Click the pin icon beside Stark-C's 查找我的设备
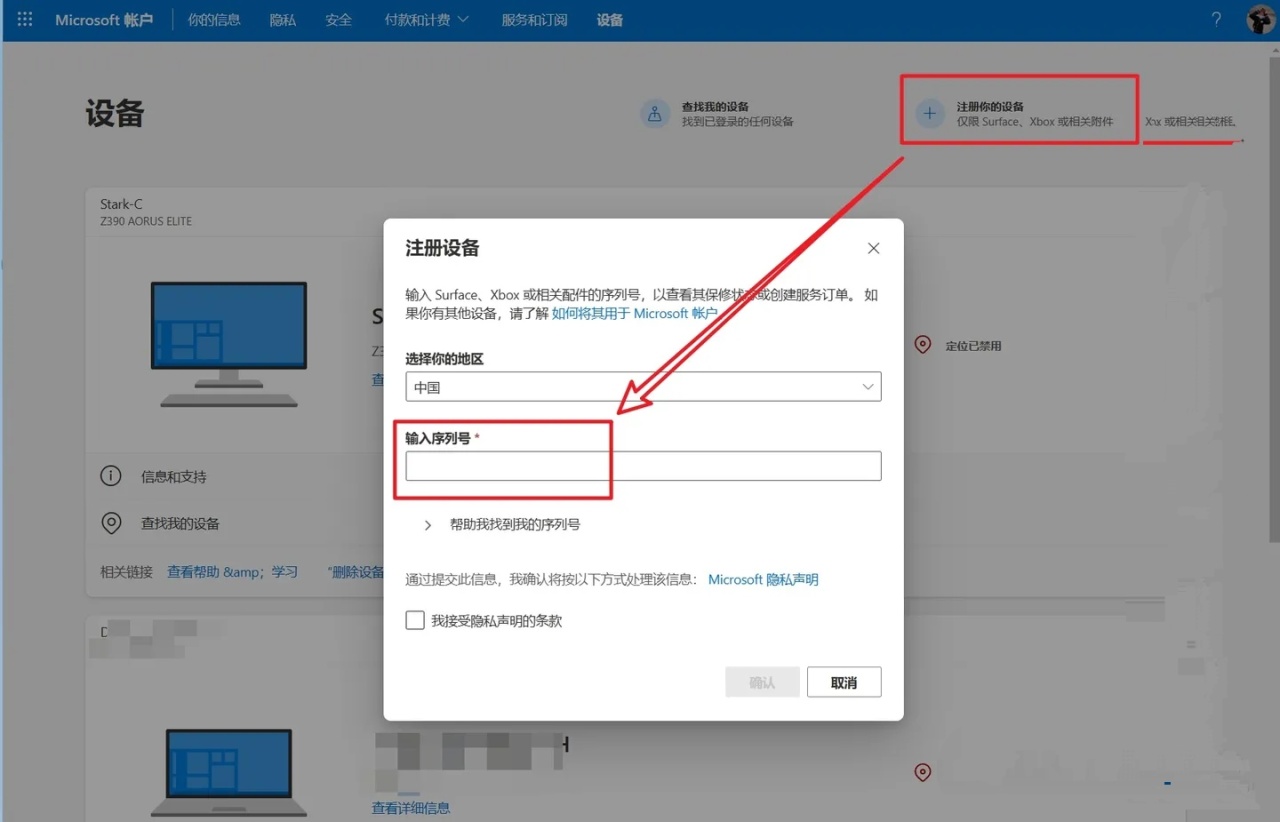1280x822 pixels. point(111,523)
